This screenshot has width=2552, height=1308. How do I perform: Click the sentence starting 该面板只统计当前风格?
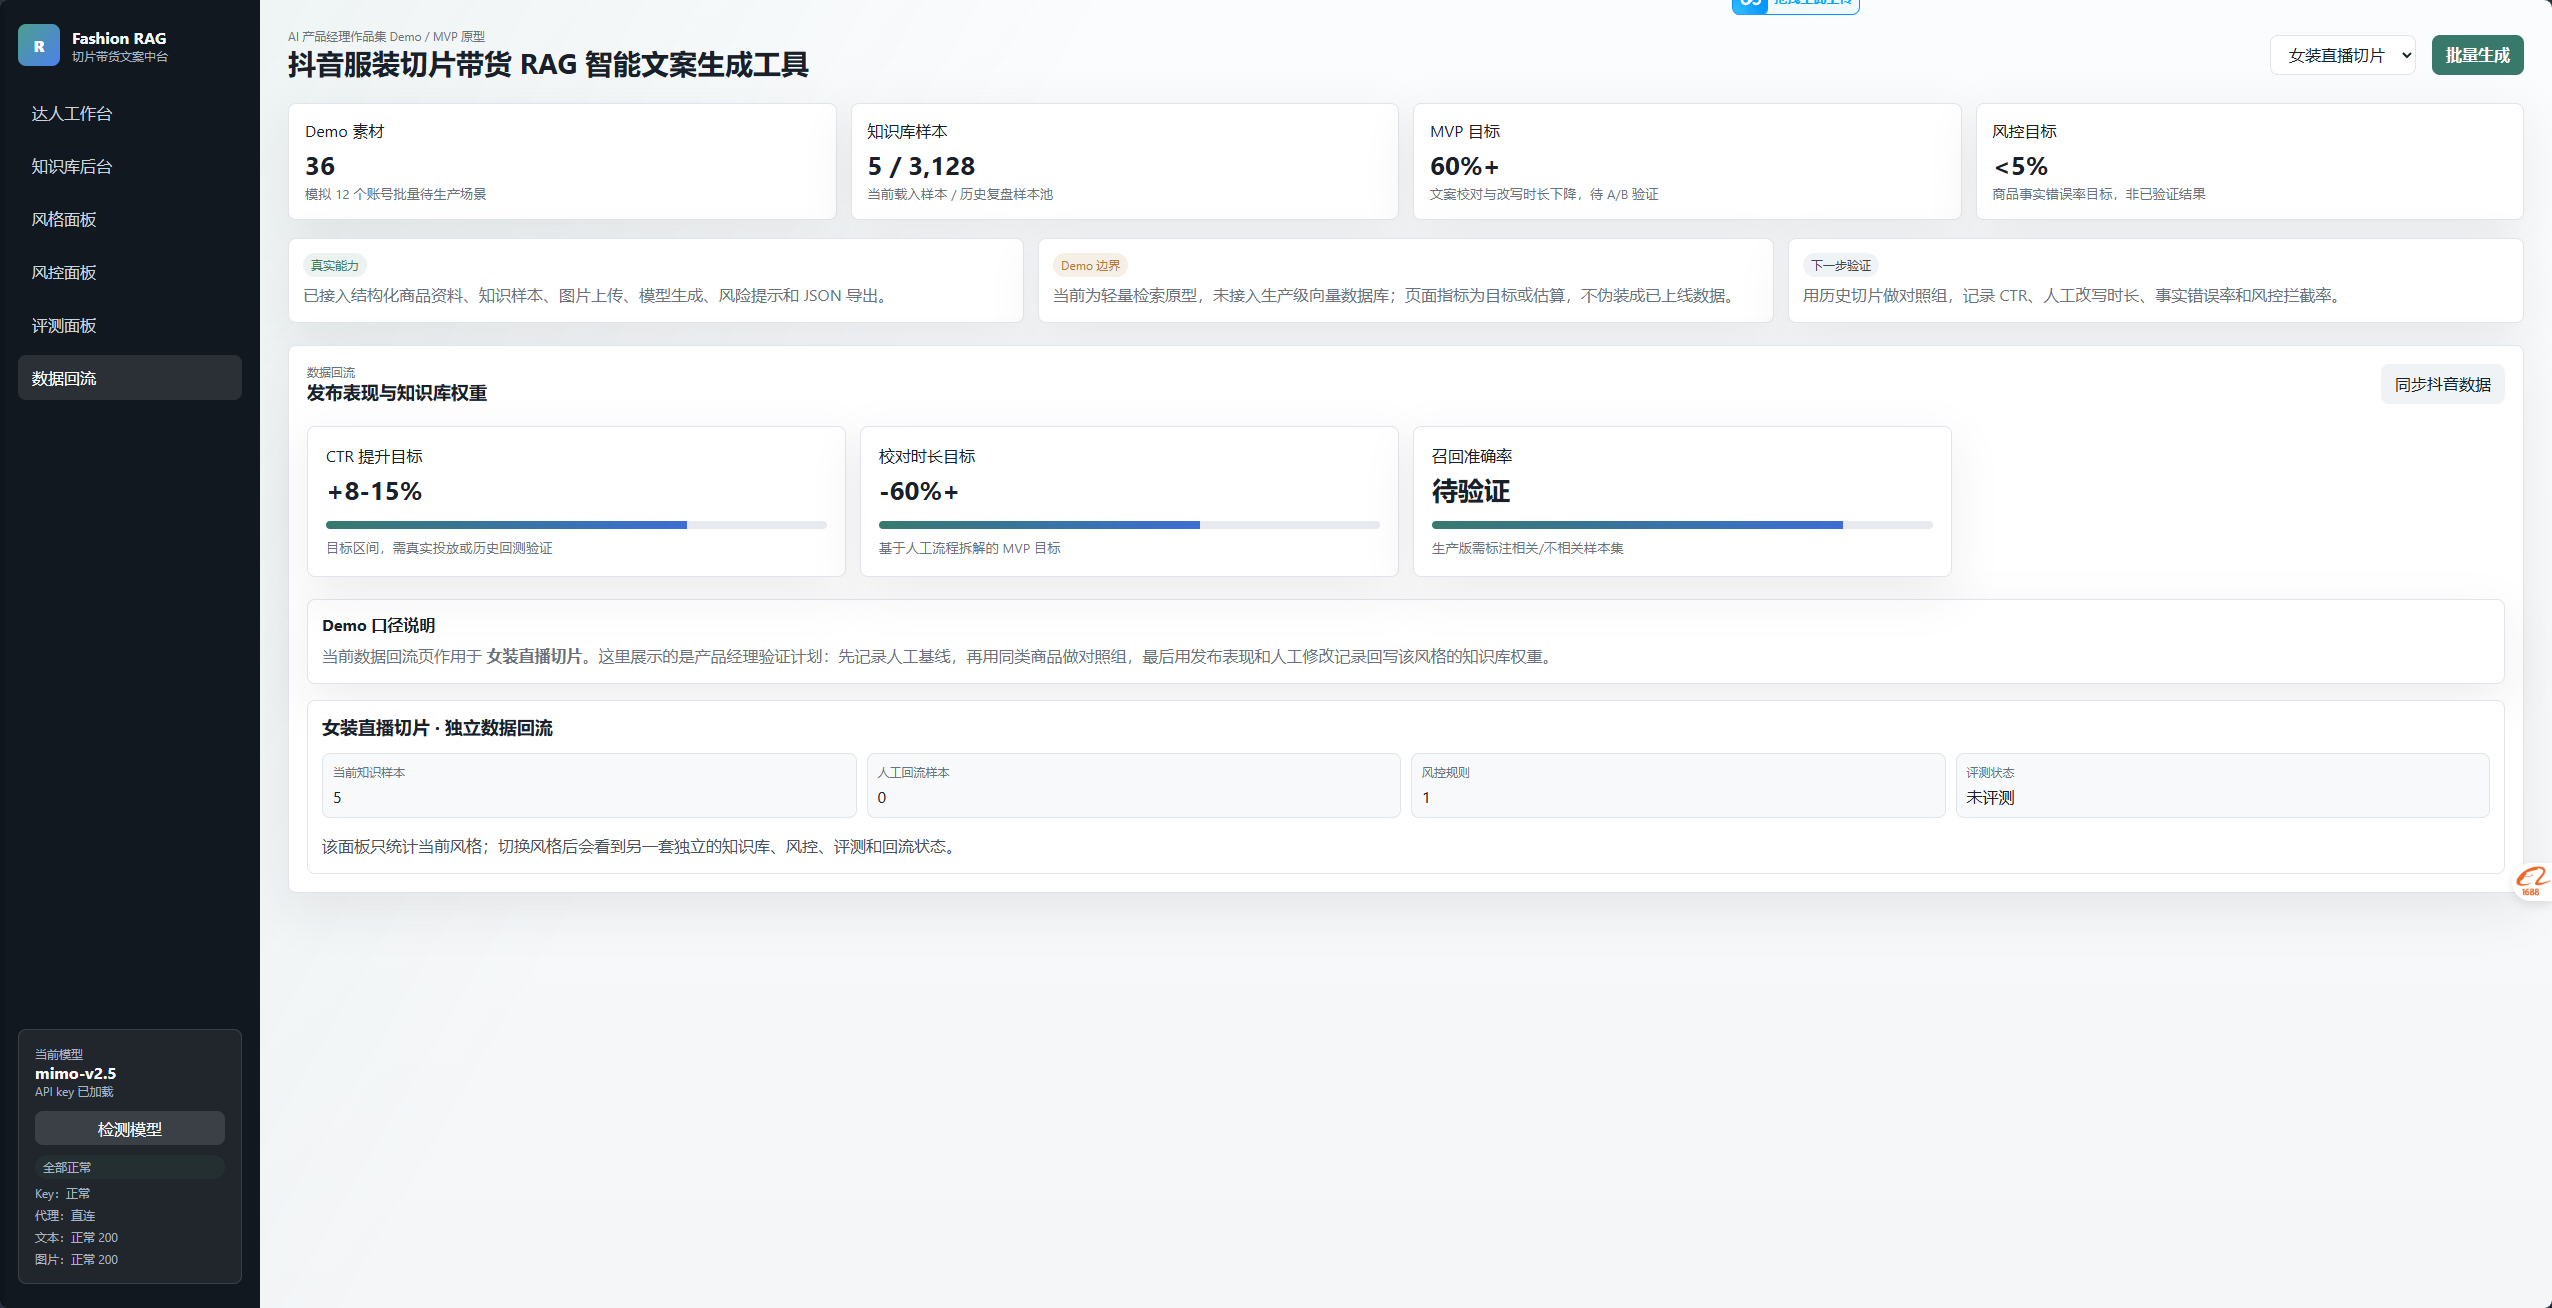641,847
